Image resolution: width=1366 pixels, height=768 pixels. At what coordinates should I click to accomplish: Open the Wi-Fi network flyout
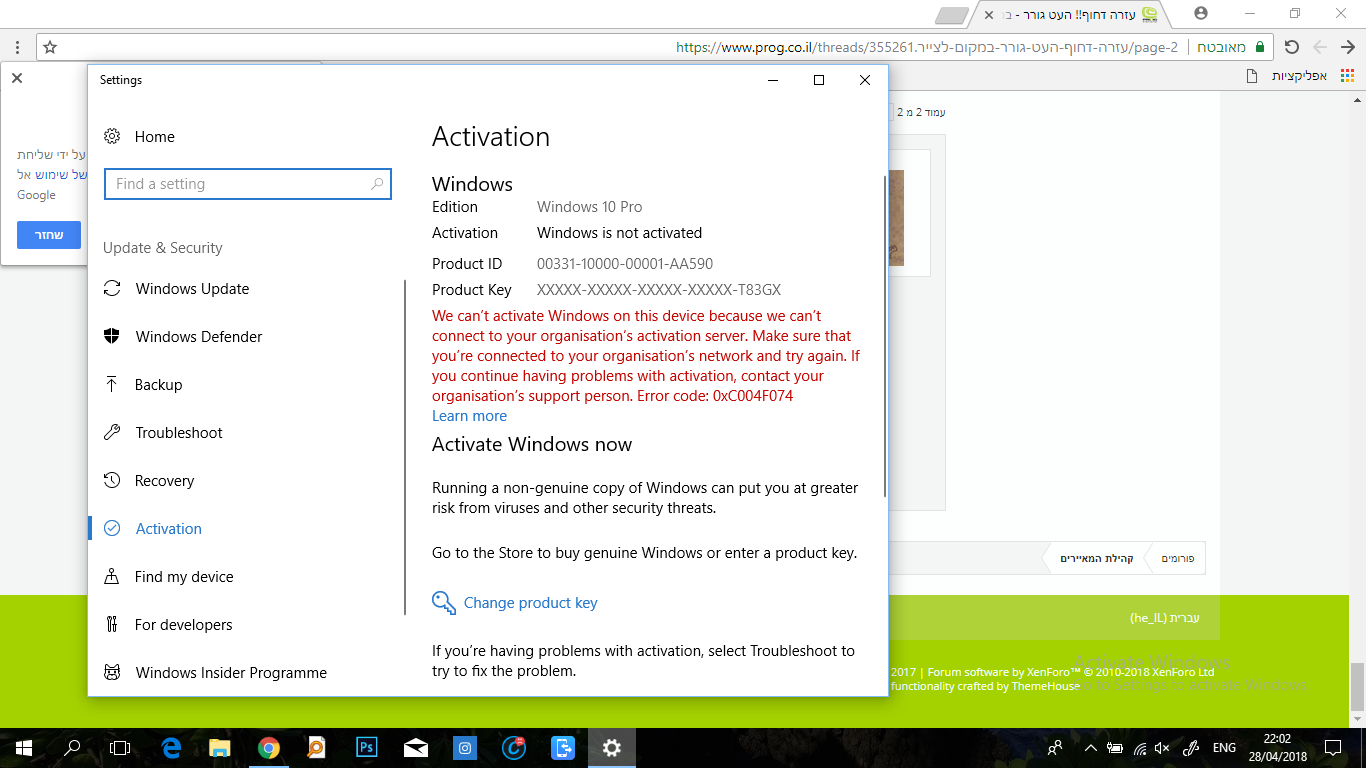pos(1139,747)
